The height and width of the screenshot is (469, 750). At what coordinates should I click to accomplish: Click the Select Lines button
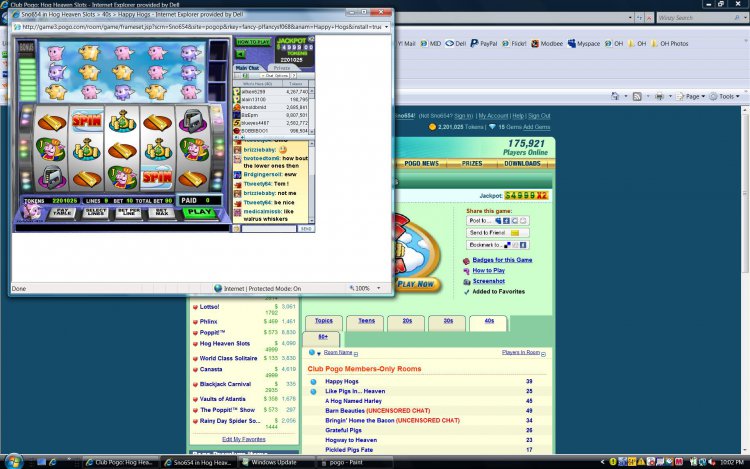coord(95,213)
